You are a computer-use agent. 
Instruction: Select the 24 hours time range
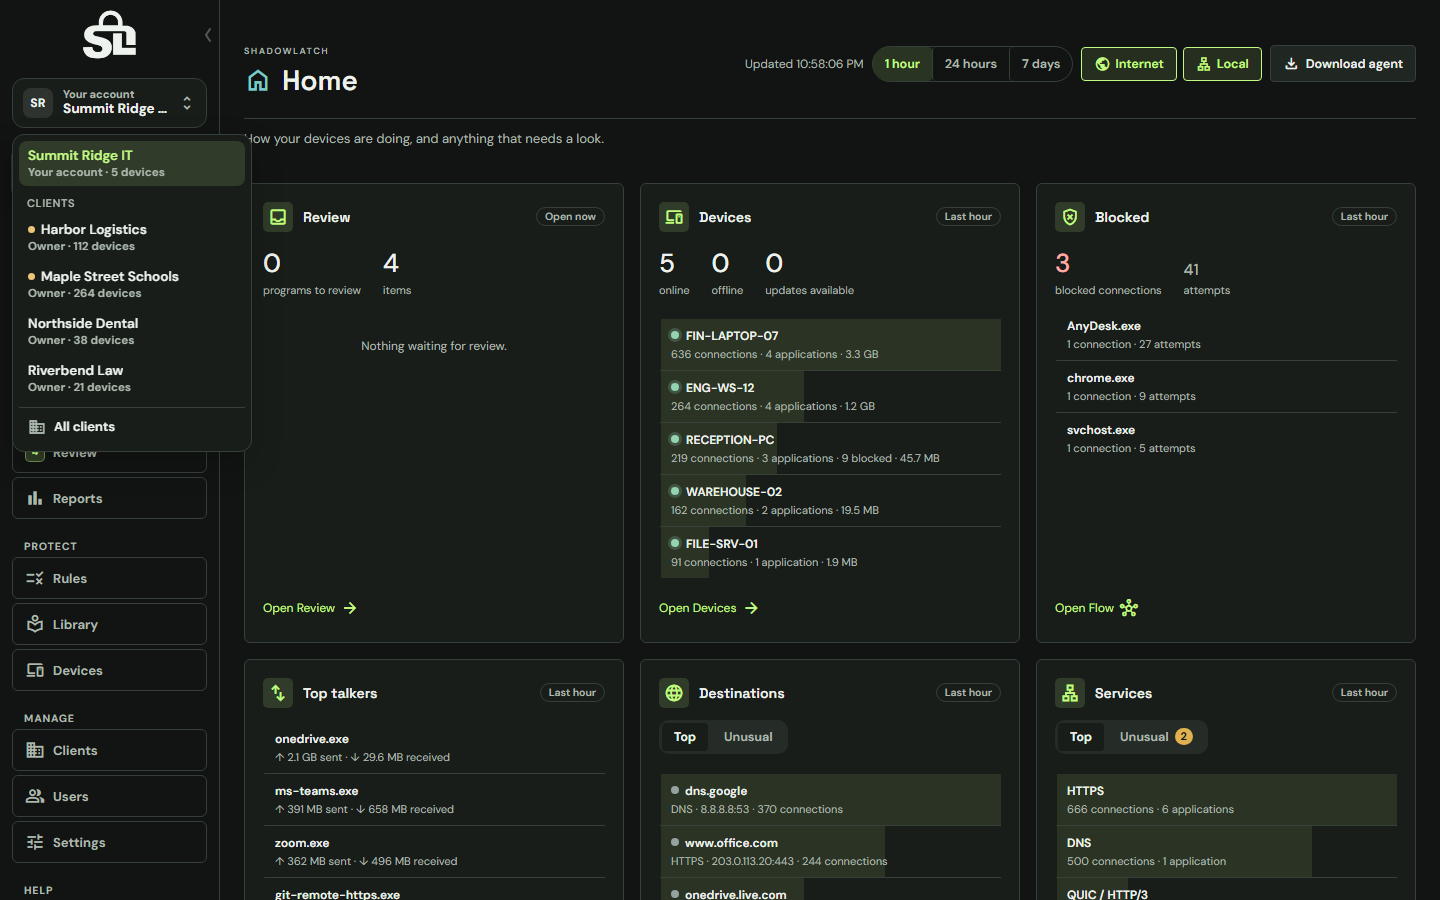(x=970, y=64)
